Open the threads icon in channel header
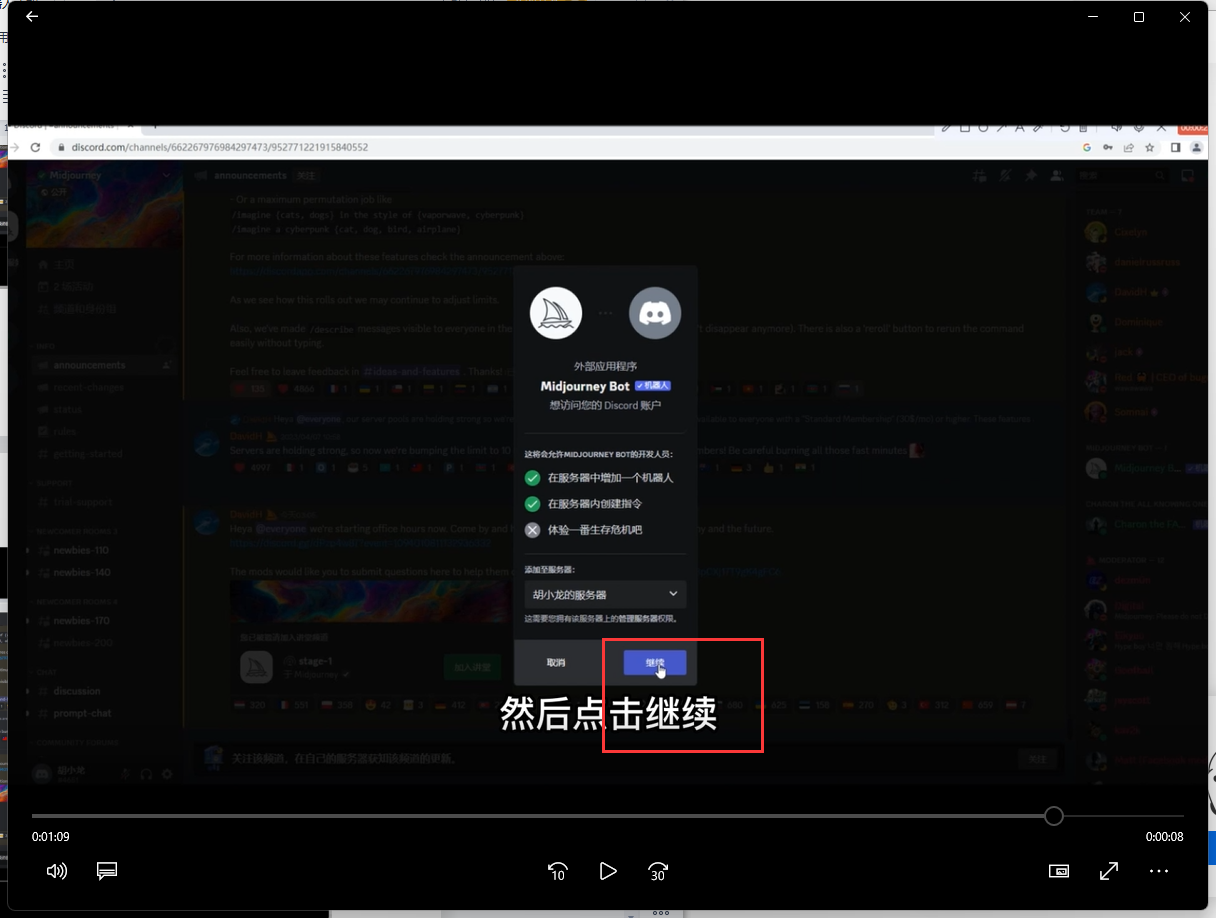1216x918 pixels. [x=979, y=175]
